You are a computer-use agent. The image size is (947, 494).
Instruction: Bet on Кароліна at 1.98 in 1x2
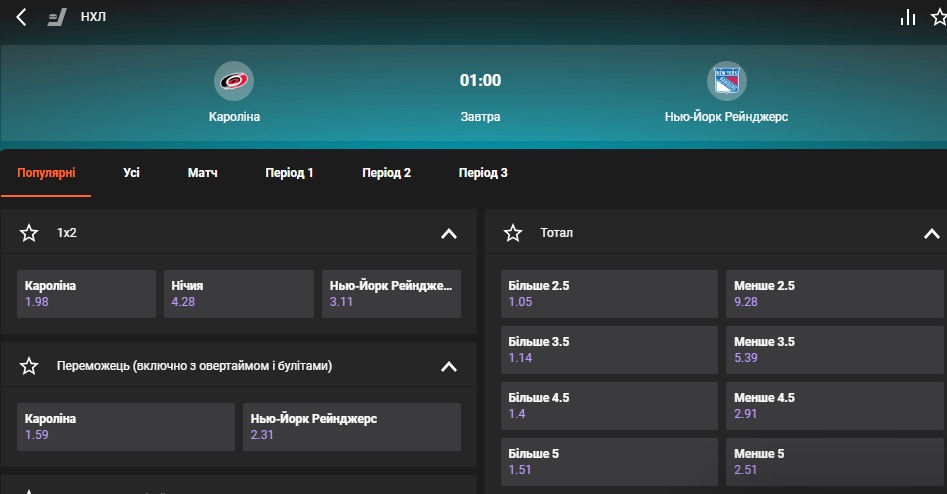pos(86,294)
